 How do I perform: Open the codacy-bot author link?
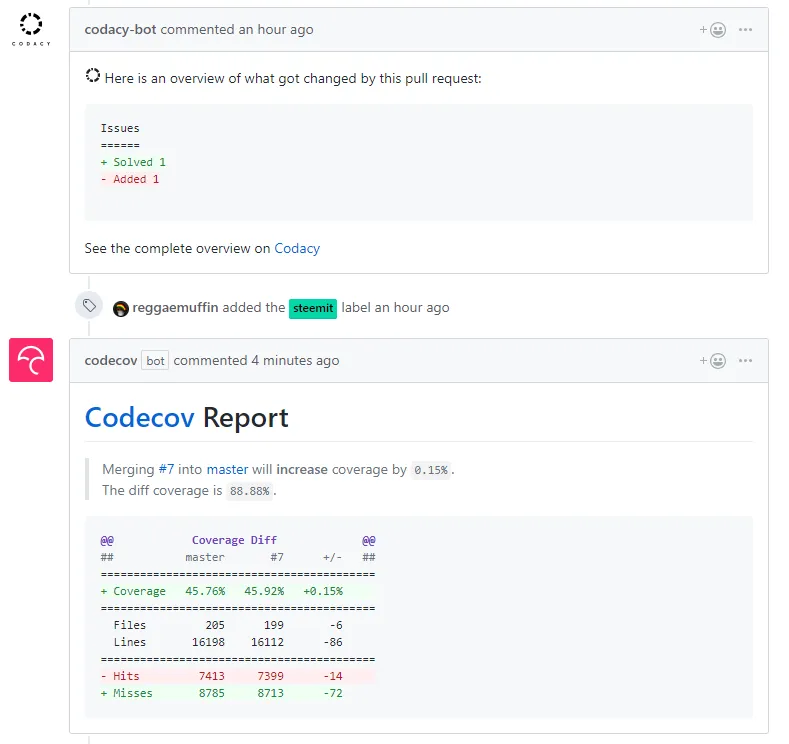(x=120, y=30)
